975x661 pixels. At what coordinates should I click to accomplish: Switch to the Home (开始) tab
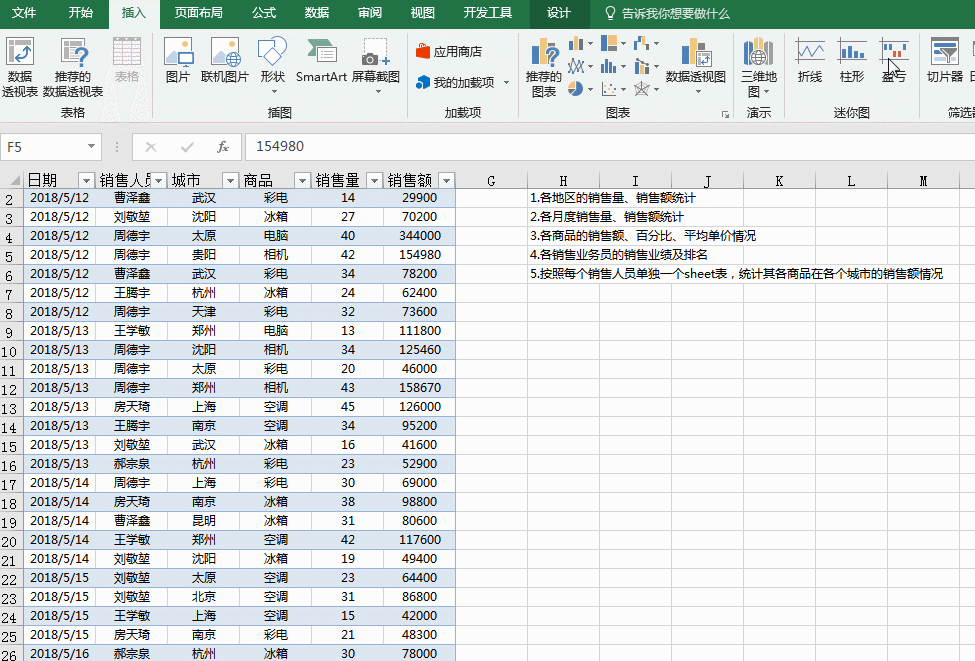[x=80, y=13]
